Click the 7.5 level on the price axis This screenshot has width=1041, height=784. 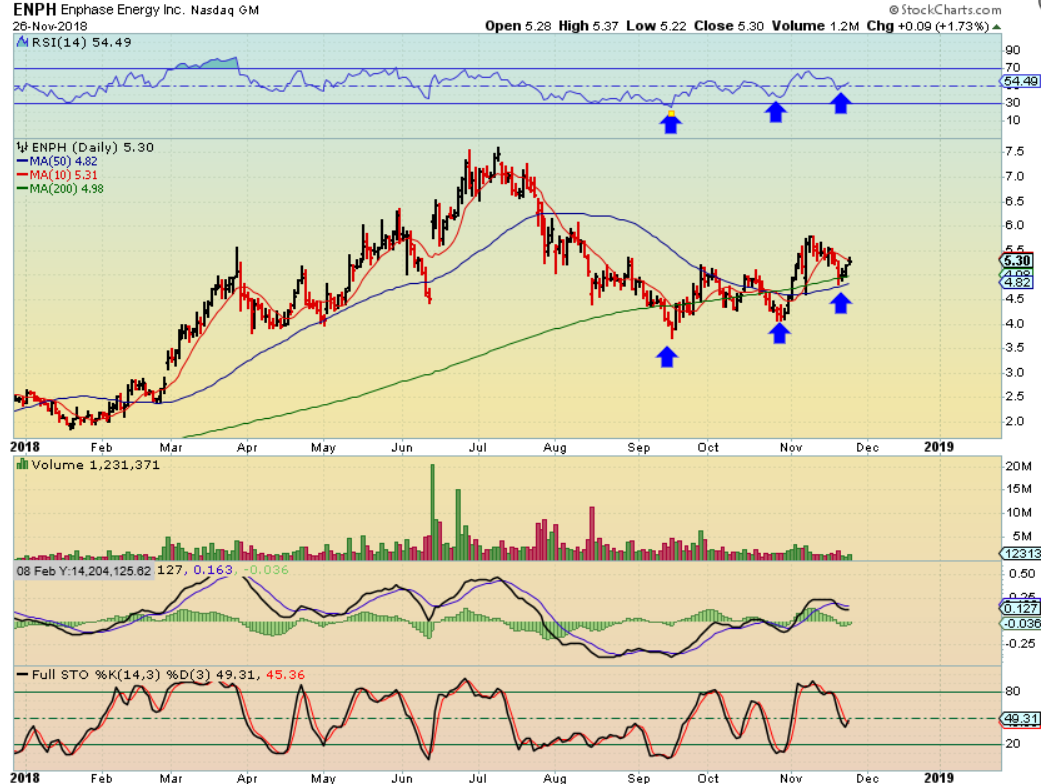pyautogui.click(x=1014, y=151)
